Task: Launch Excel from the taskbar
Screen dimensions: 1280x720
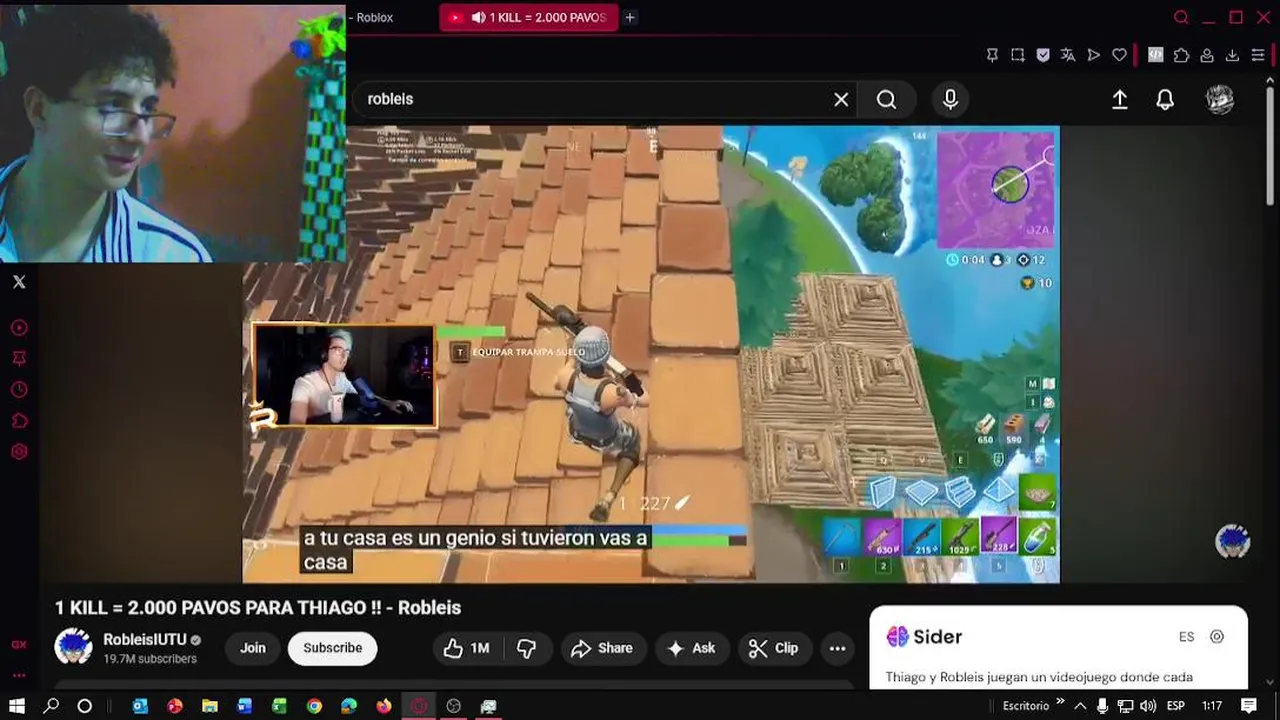Action: pyautogui.click(x=279, y=706)
